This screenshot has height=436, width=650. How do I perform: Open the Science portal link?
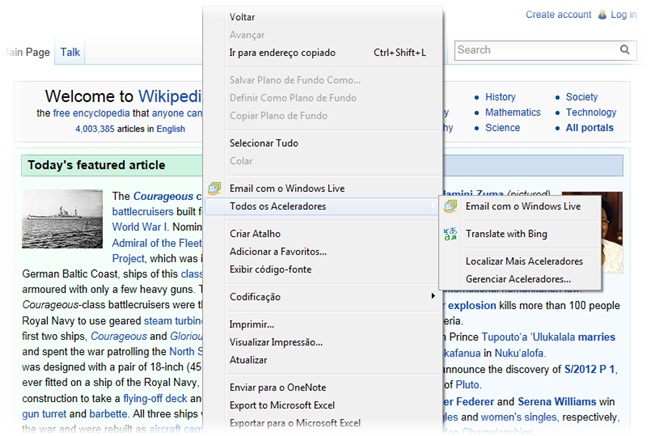pos(502,128)
